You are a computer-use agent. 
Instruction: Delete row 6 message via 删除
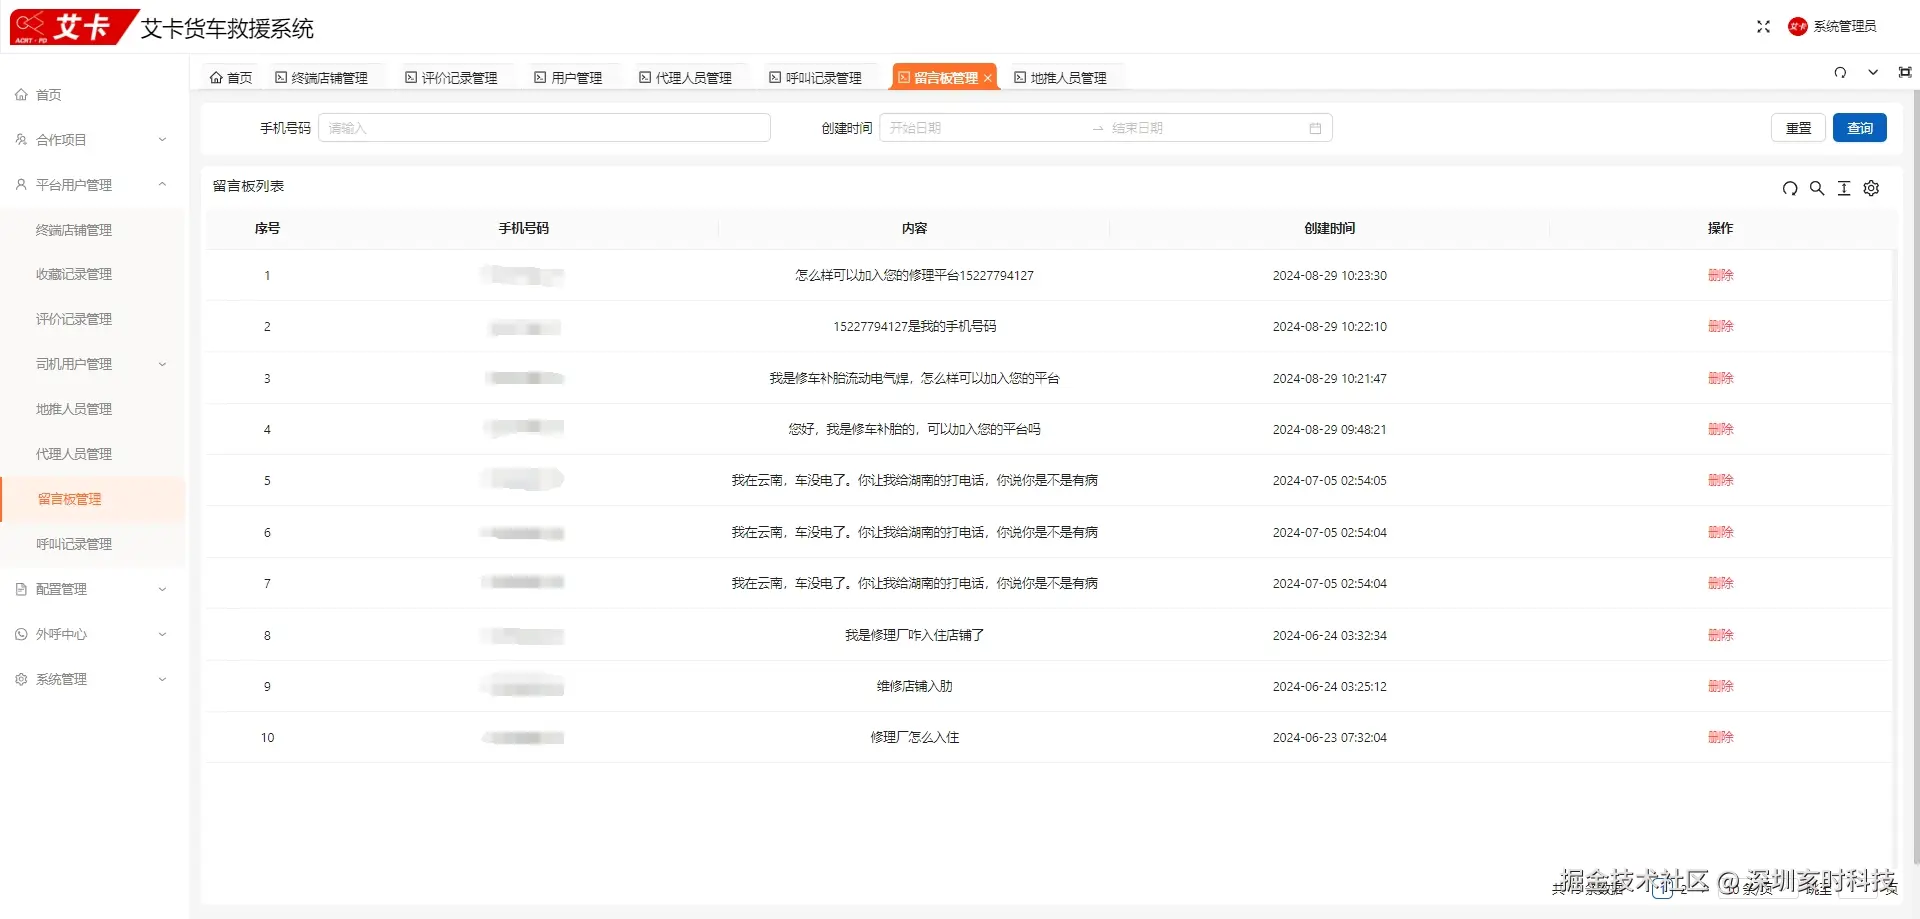click(x=1721, y=533)
